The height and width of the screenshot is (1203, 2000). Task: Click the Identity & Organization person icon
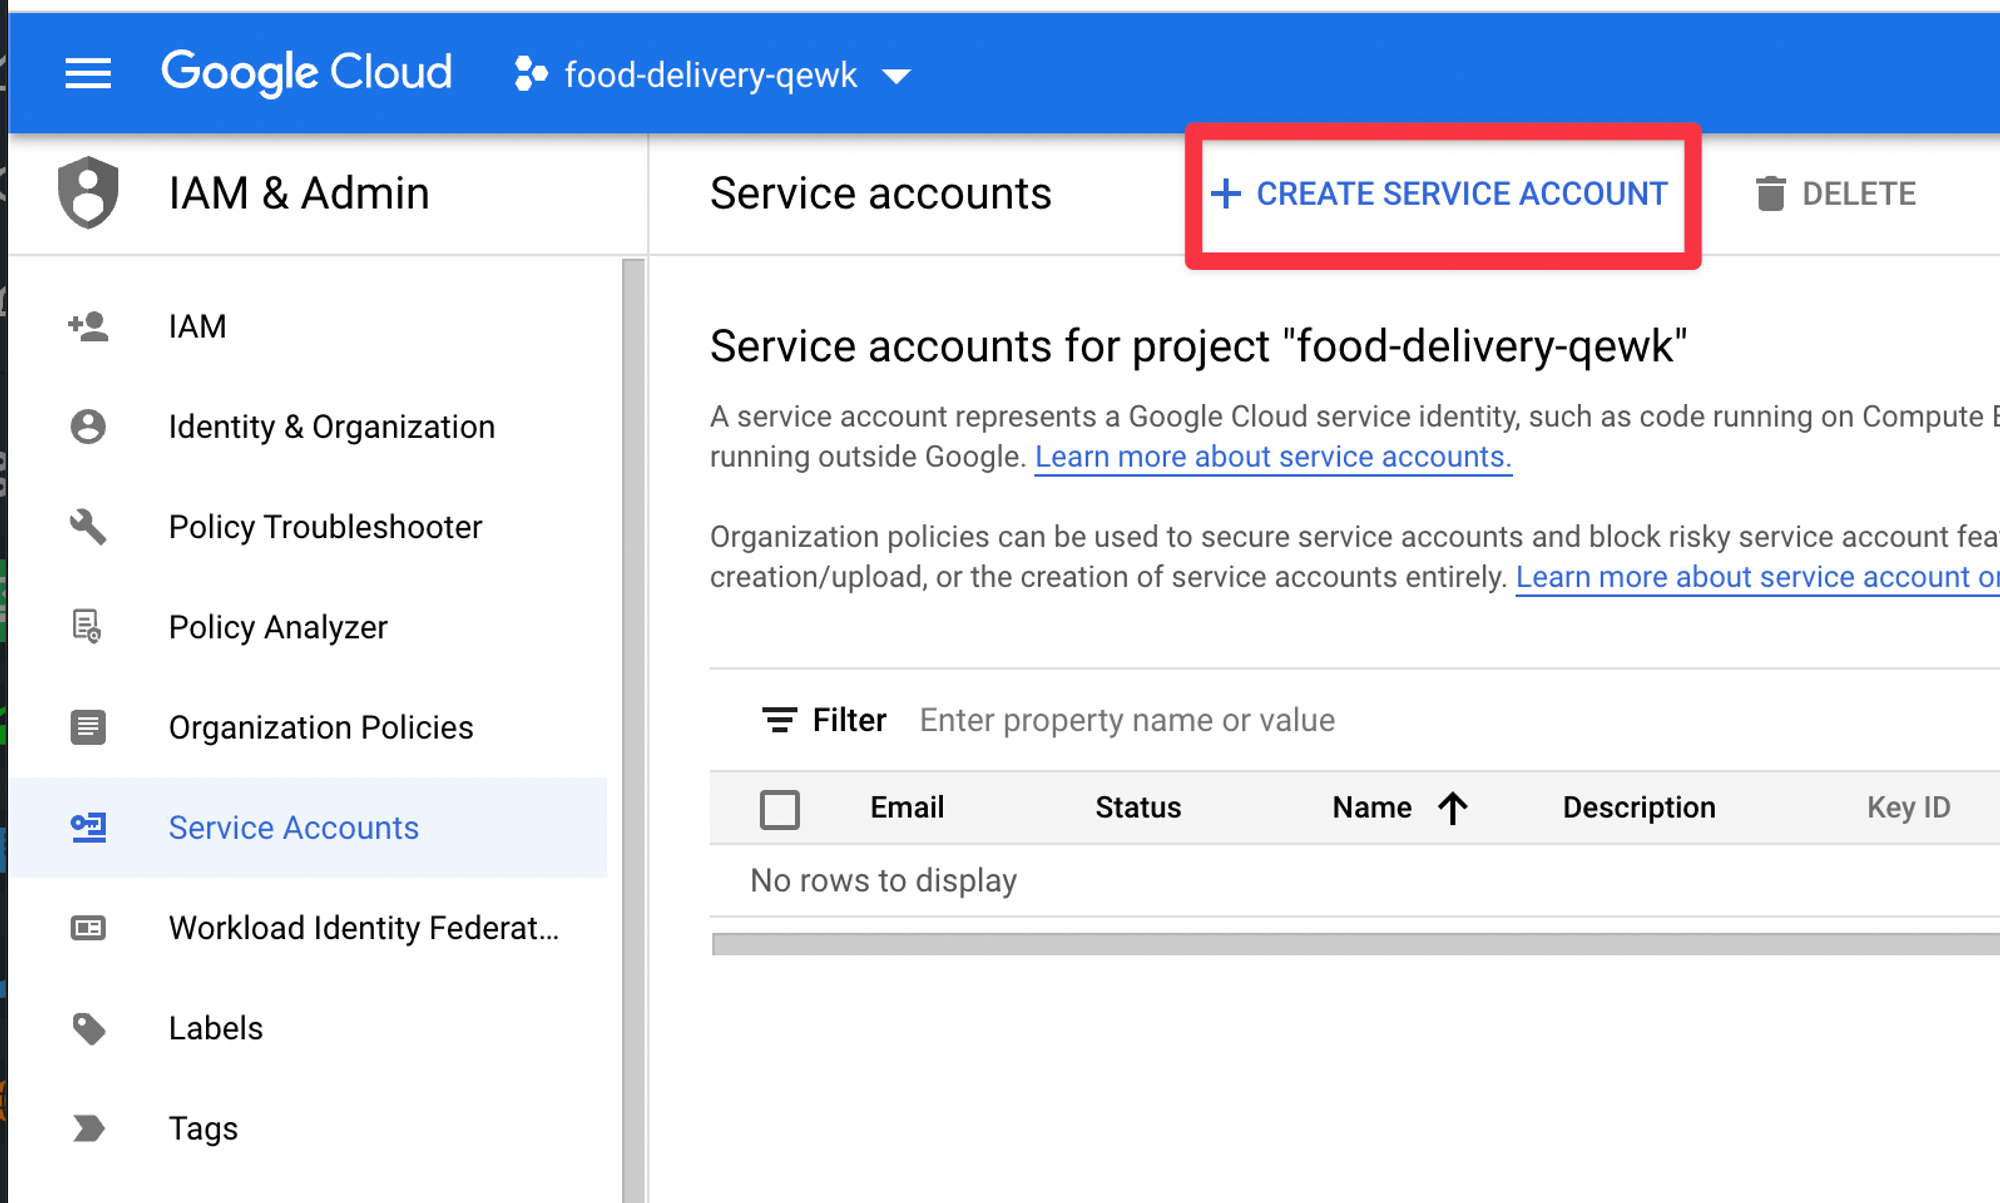[x=88, y=427]
